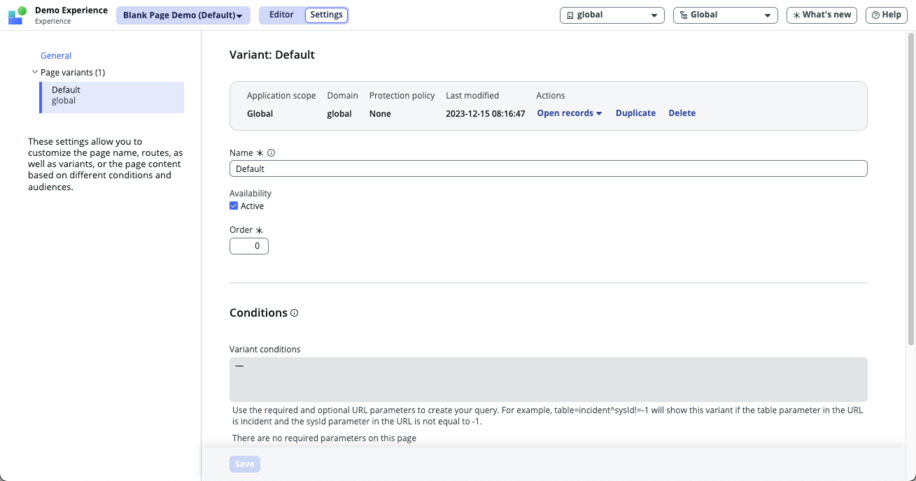Click the Application scope value Global
The image size is (916, 481).
[259, 114]
